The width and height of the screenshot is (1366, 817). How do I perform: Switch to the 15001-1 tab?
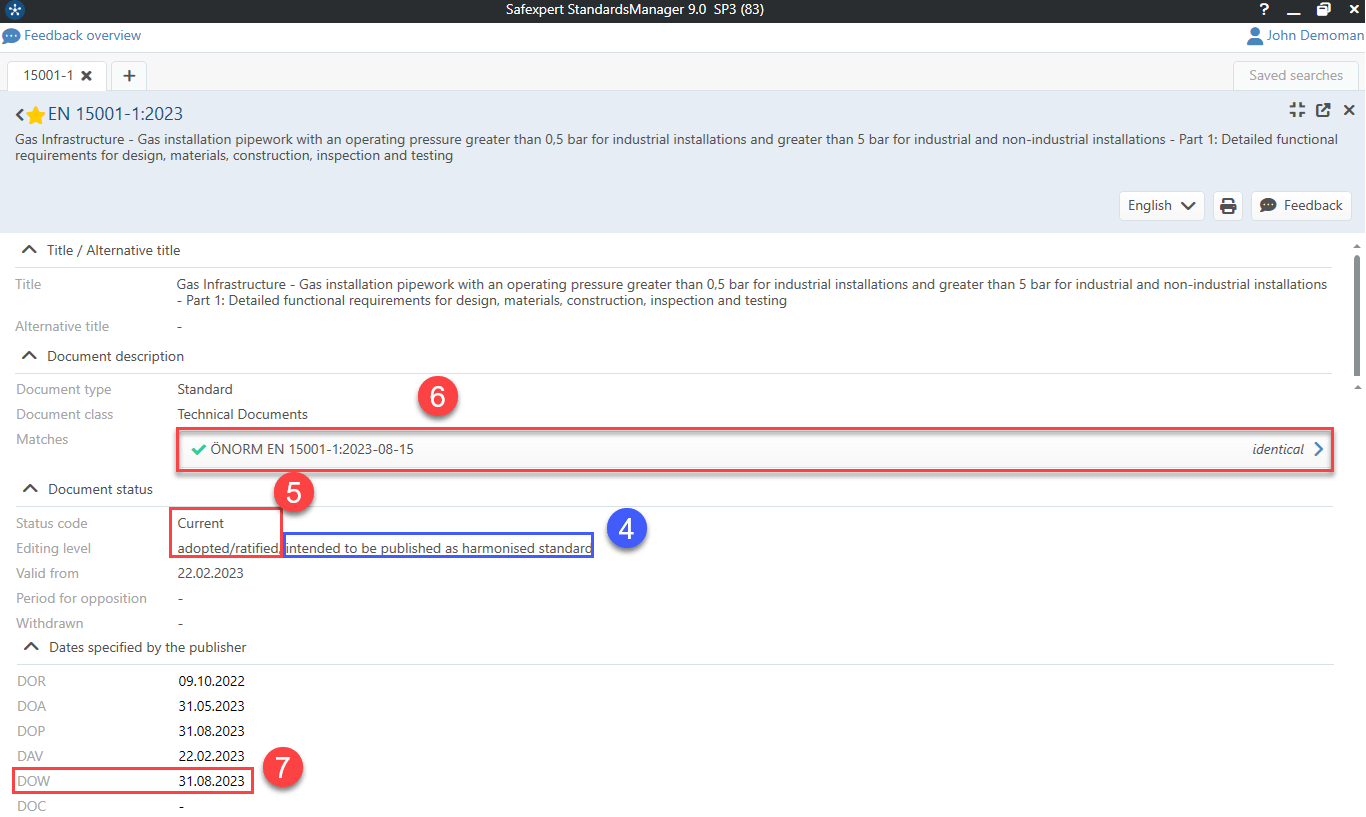click(x=48, y=76)
